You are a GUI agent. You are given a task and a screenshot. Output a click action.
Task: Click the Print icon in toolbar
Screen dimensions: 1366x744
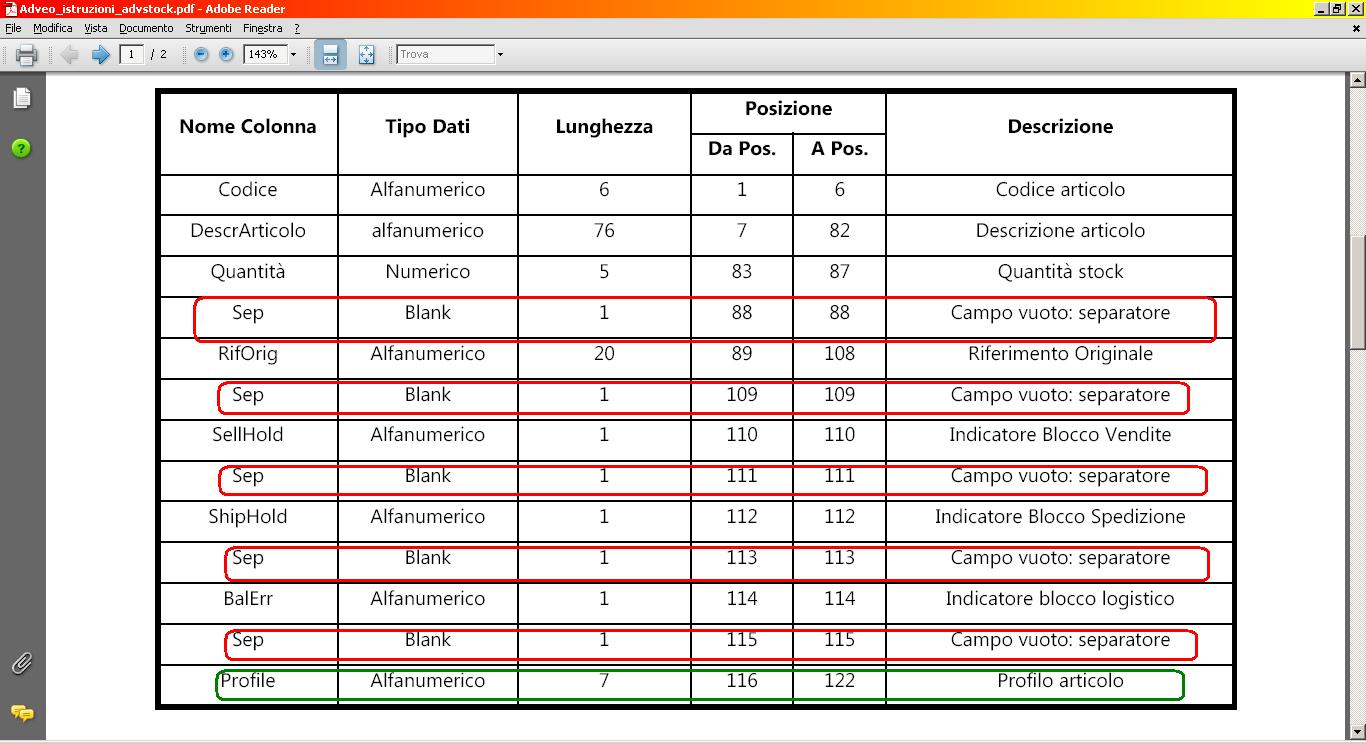[26, 55]
